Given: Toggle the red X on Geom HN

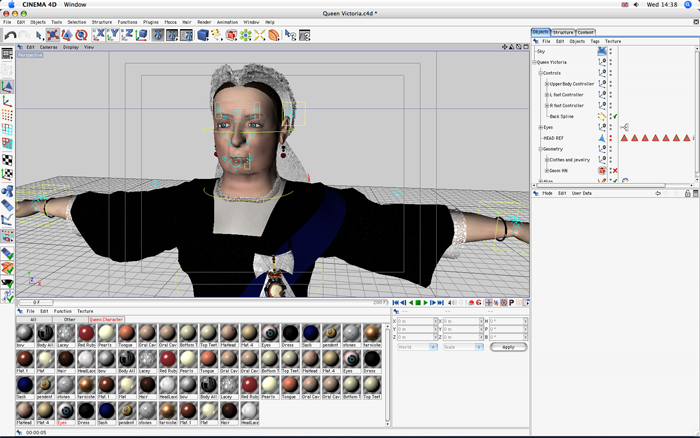Looking at the screenshot, I should pos(615,170).
